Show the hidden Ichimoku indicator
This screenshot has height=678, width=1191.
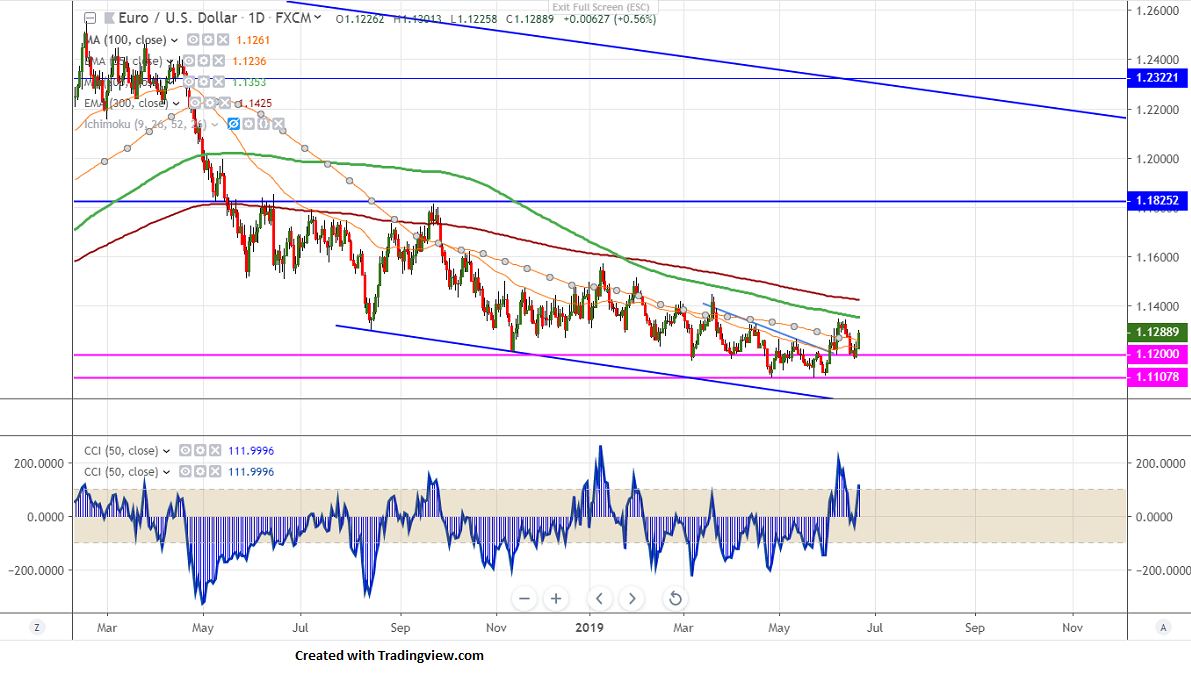[x=234, y=124]
